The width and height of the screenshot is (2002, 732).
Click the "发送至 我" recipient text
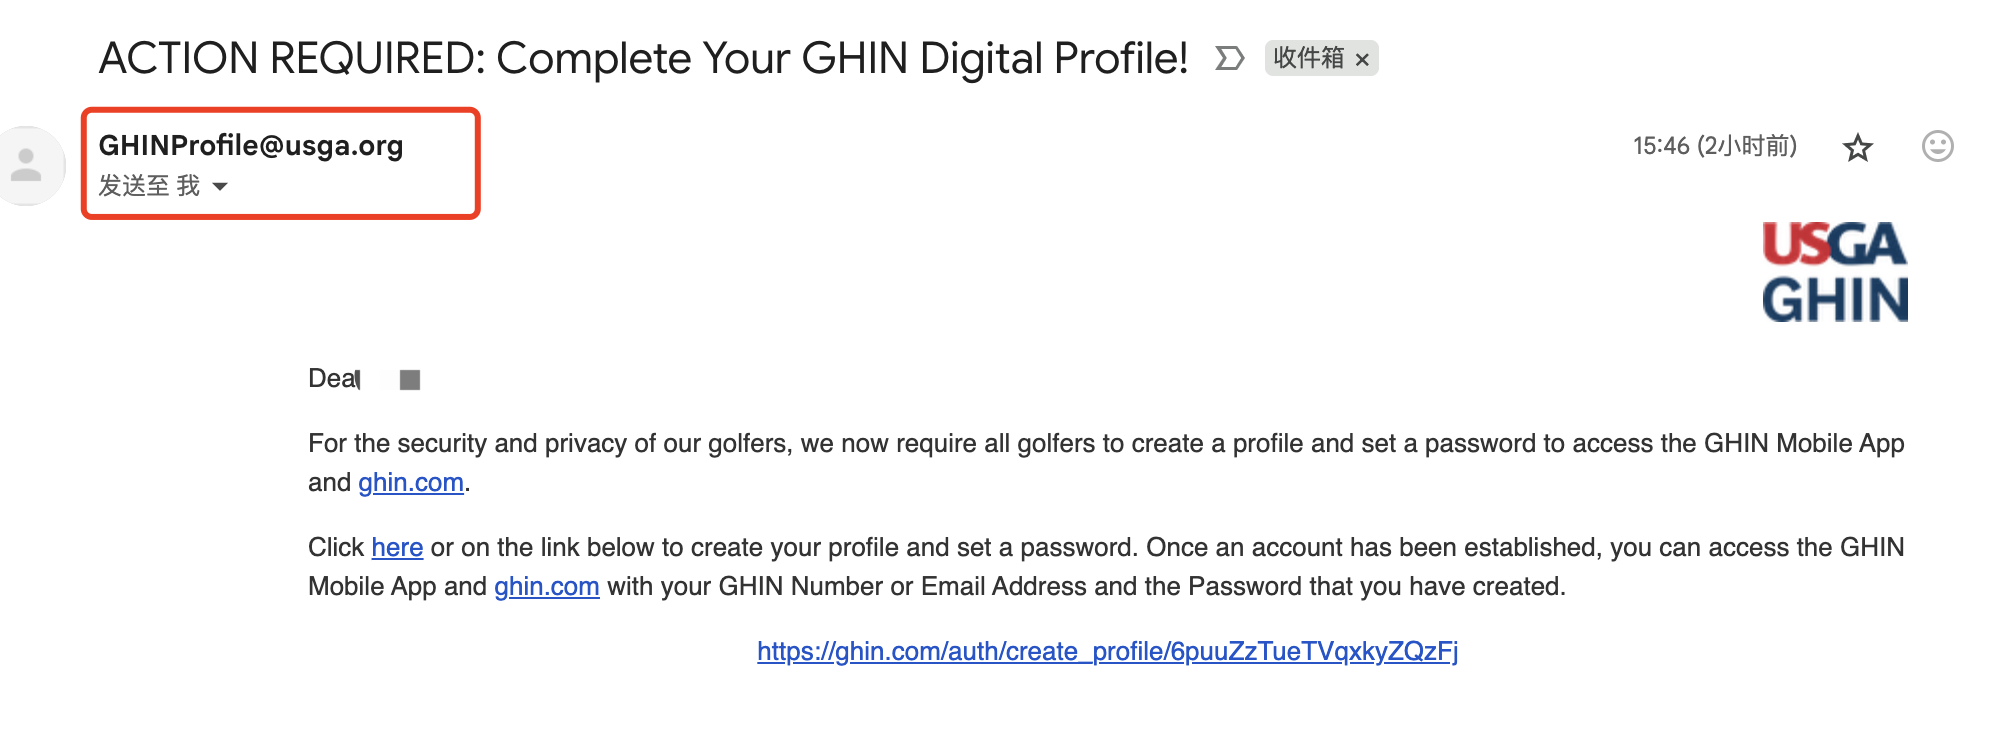pos(149,186)
